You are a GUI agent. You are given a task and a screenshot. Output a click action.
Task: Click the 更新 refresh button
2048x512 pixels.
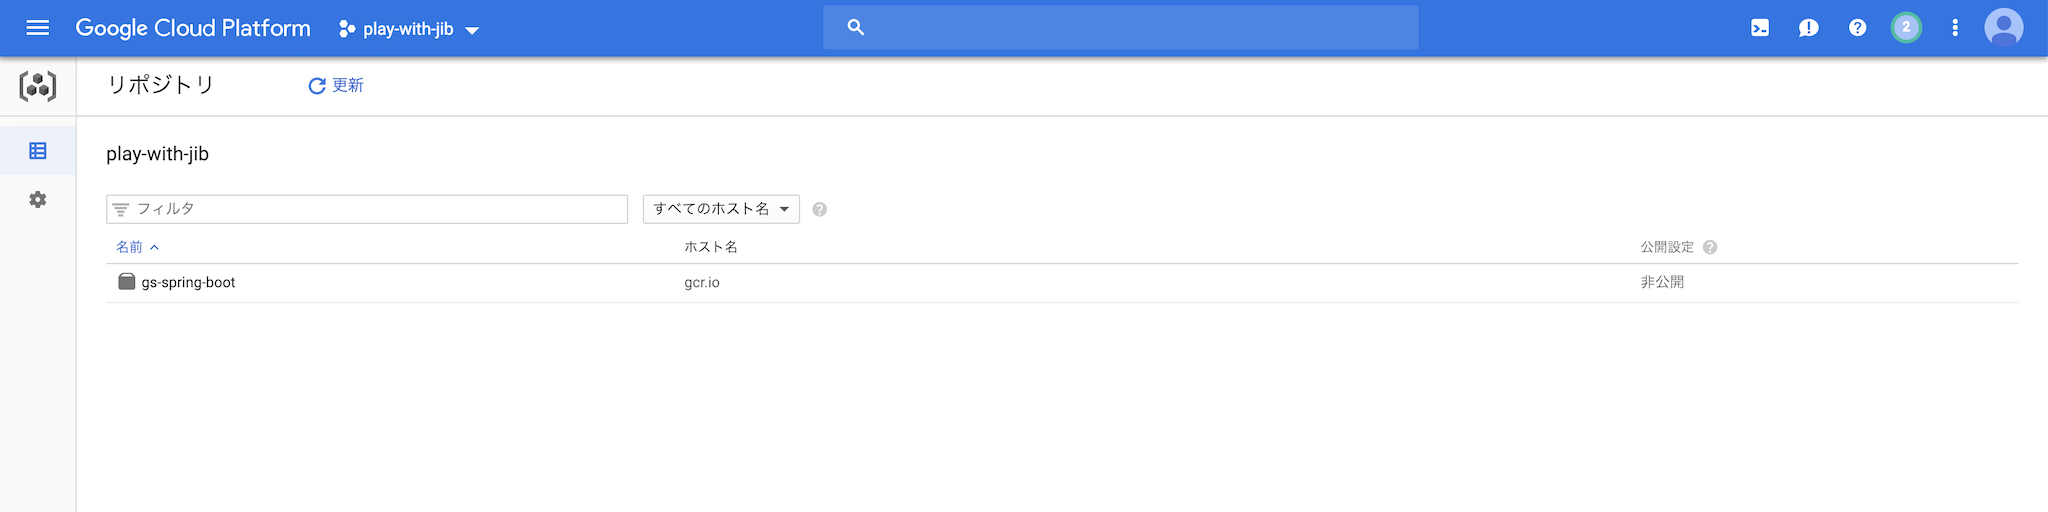tap(336, 86)
